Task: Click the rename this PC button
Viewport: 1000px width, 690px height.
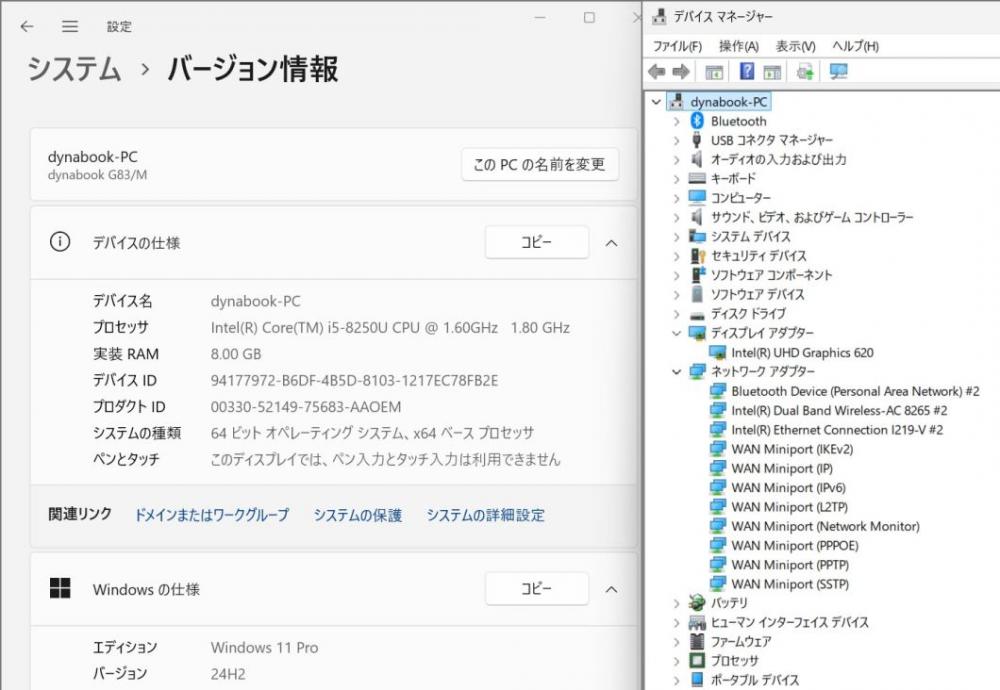Action: point(540,165)
